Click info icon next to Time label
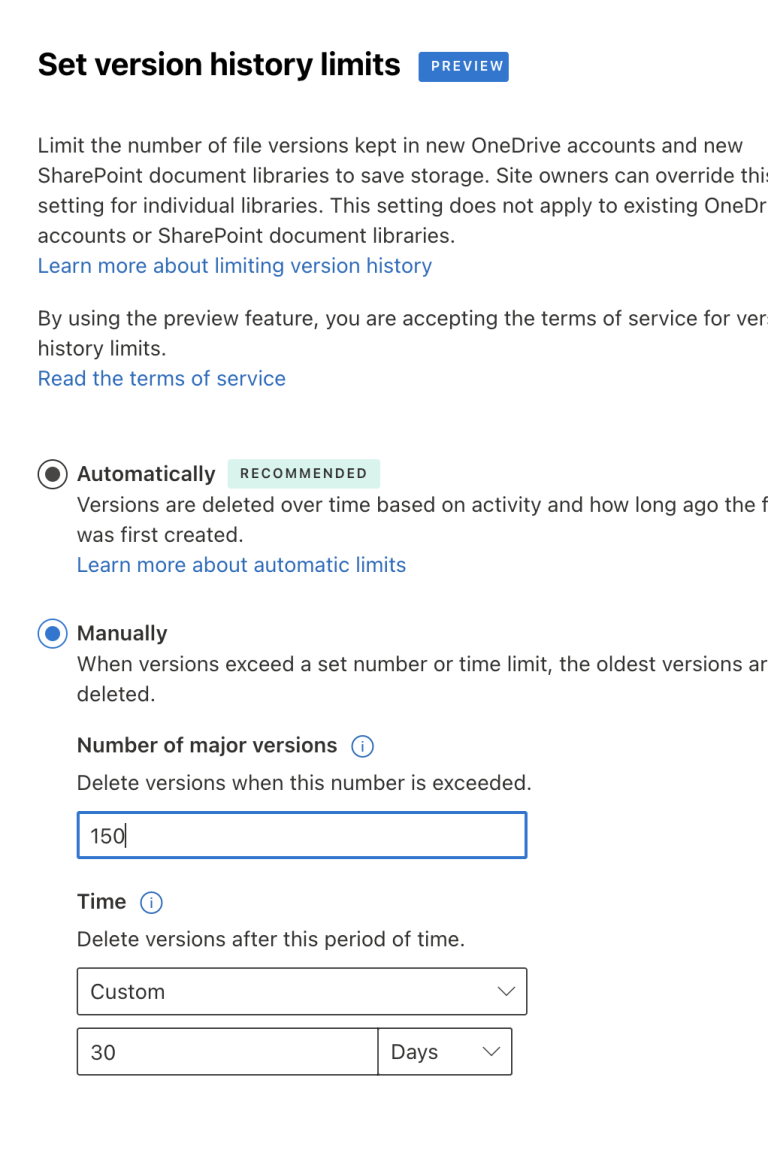Image resolution: width=768 pixels, height=1153 pixels. coord(151,903)
